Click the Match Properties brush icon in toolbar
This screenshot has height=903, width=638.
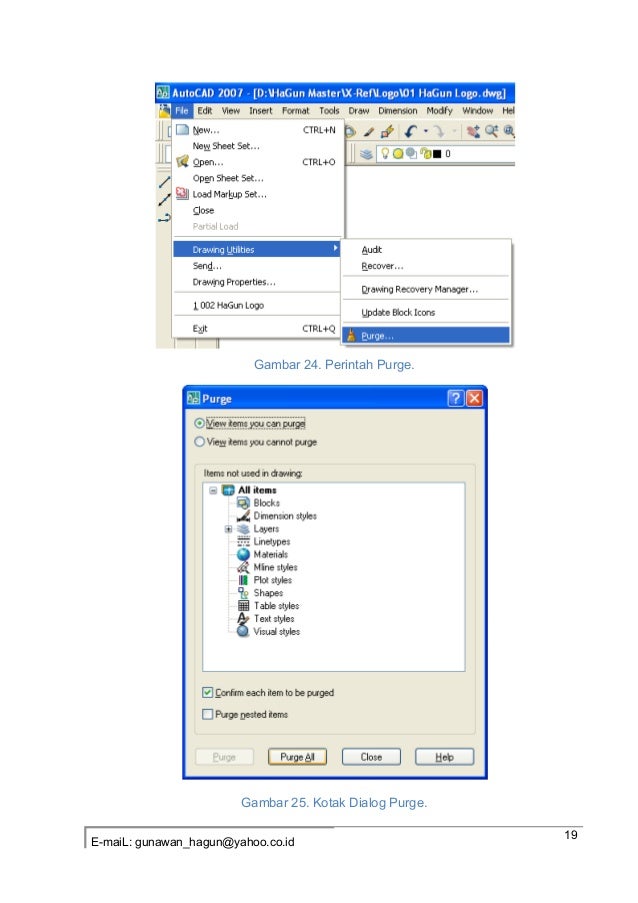point(369,132)
